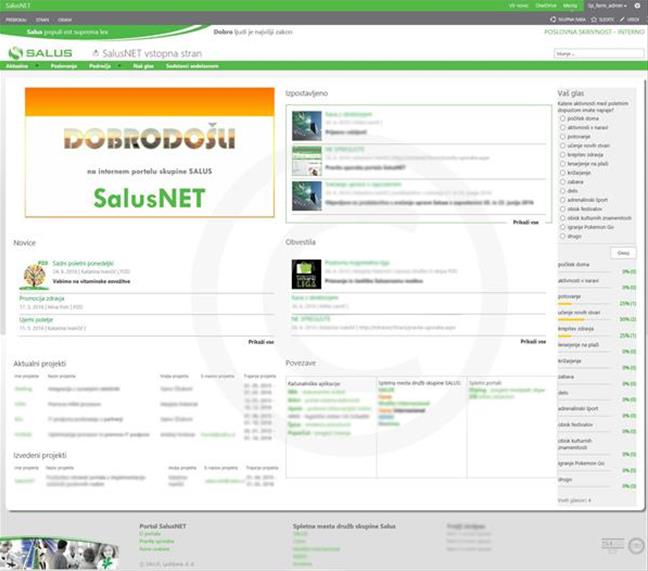648x571 pixels.
Task: Switch to the PREBRSKAJ ribbon tab
Action: pyautogui.click(x=16, y=20)
